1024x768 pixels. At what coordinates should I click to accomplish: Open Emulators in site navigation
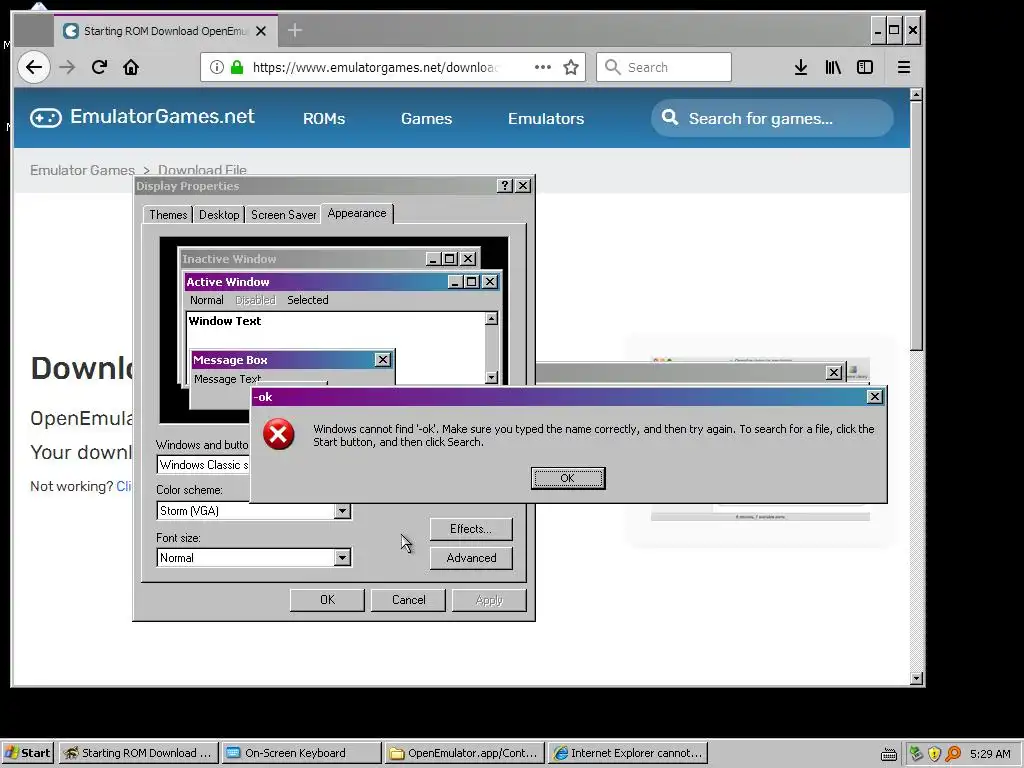click(x=546, y=118)
